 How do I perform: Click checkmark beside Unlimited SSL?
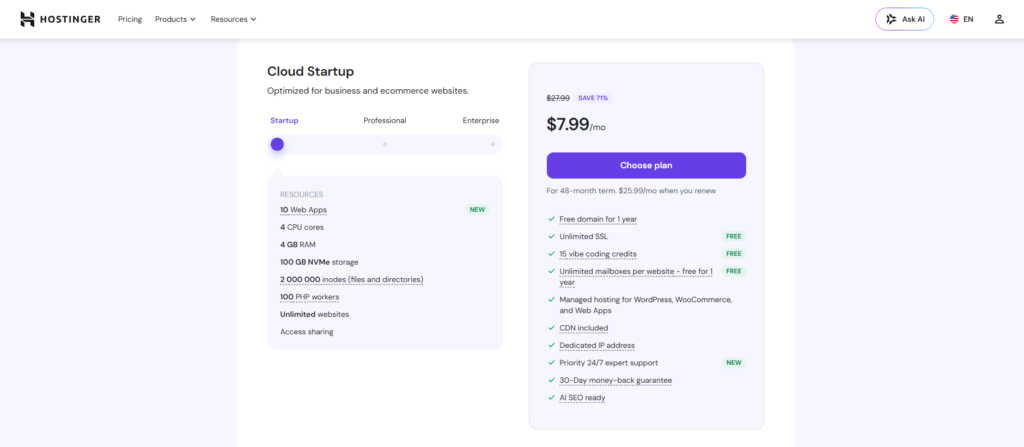(x=552, y=237)
